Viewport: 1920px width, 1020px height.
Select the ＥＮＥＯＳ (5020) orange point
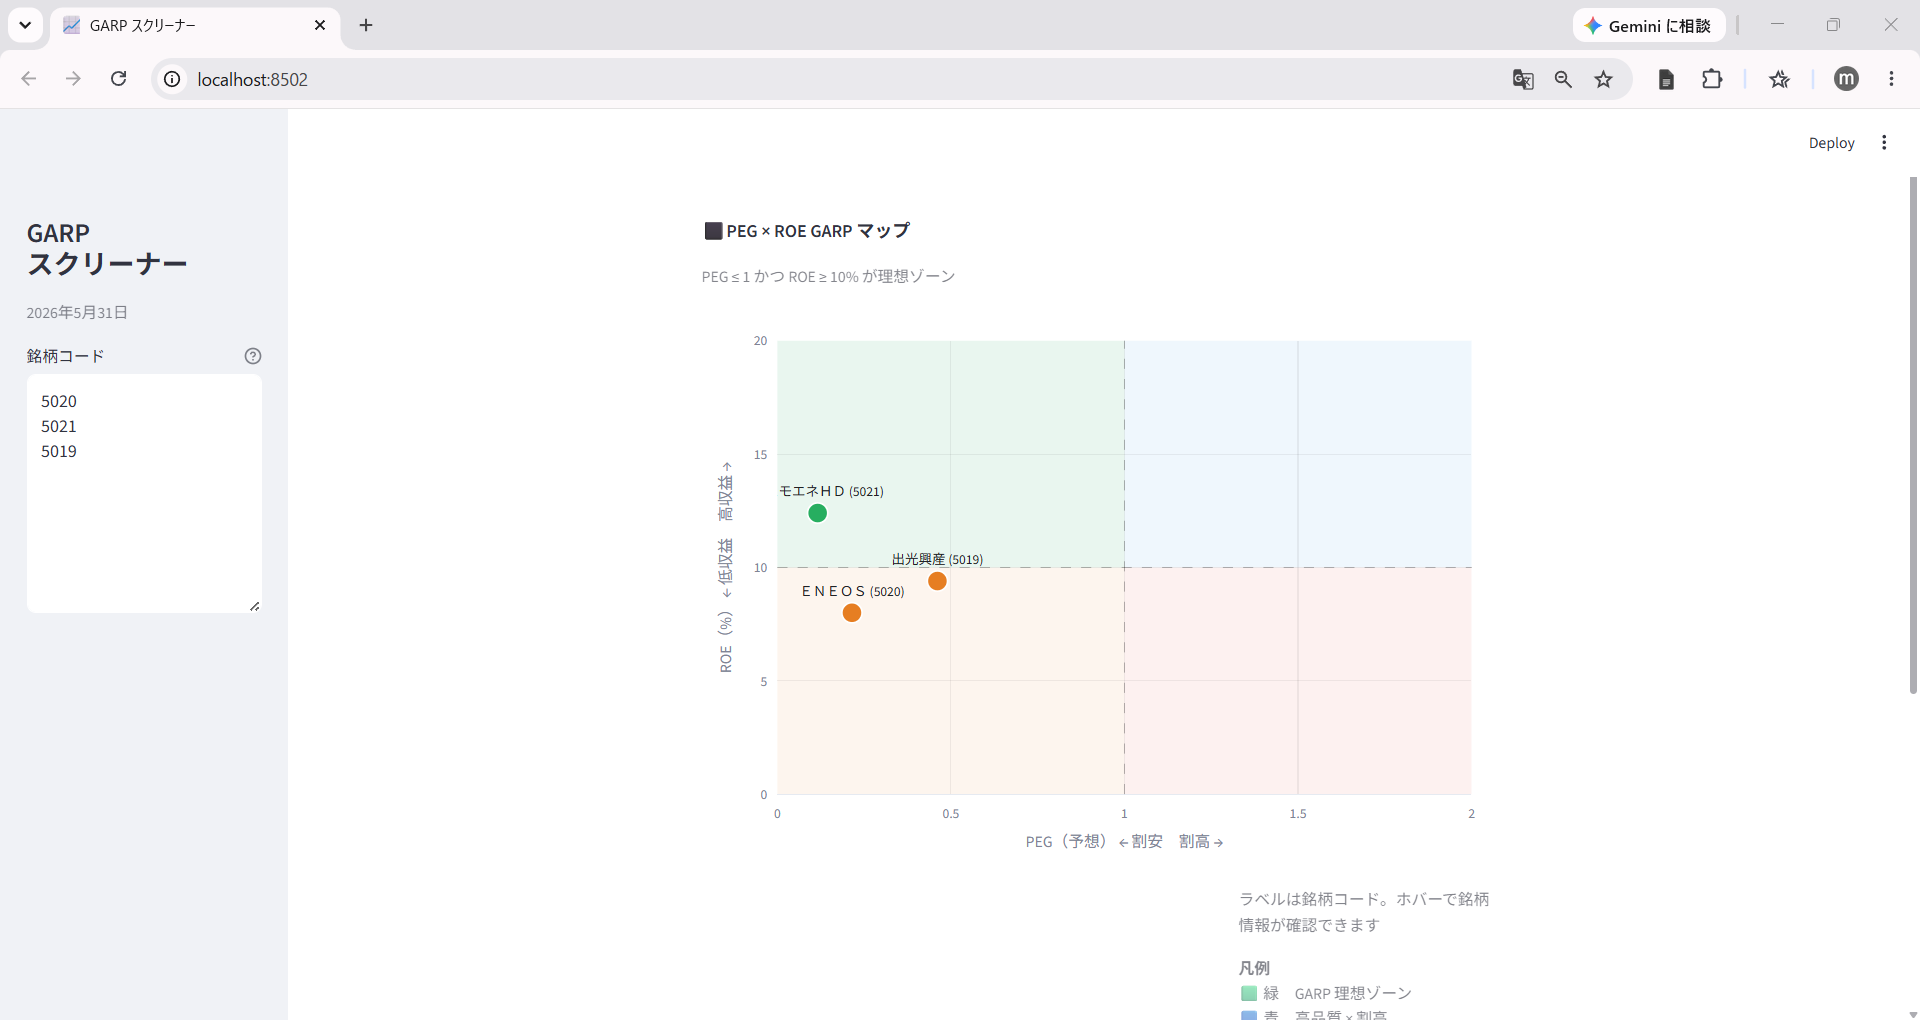pyautogui.click(x=852, y=613)
